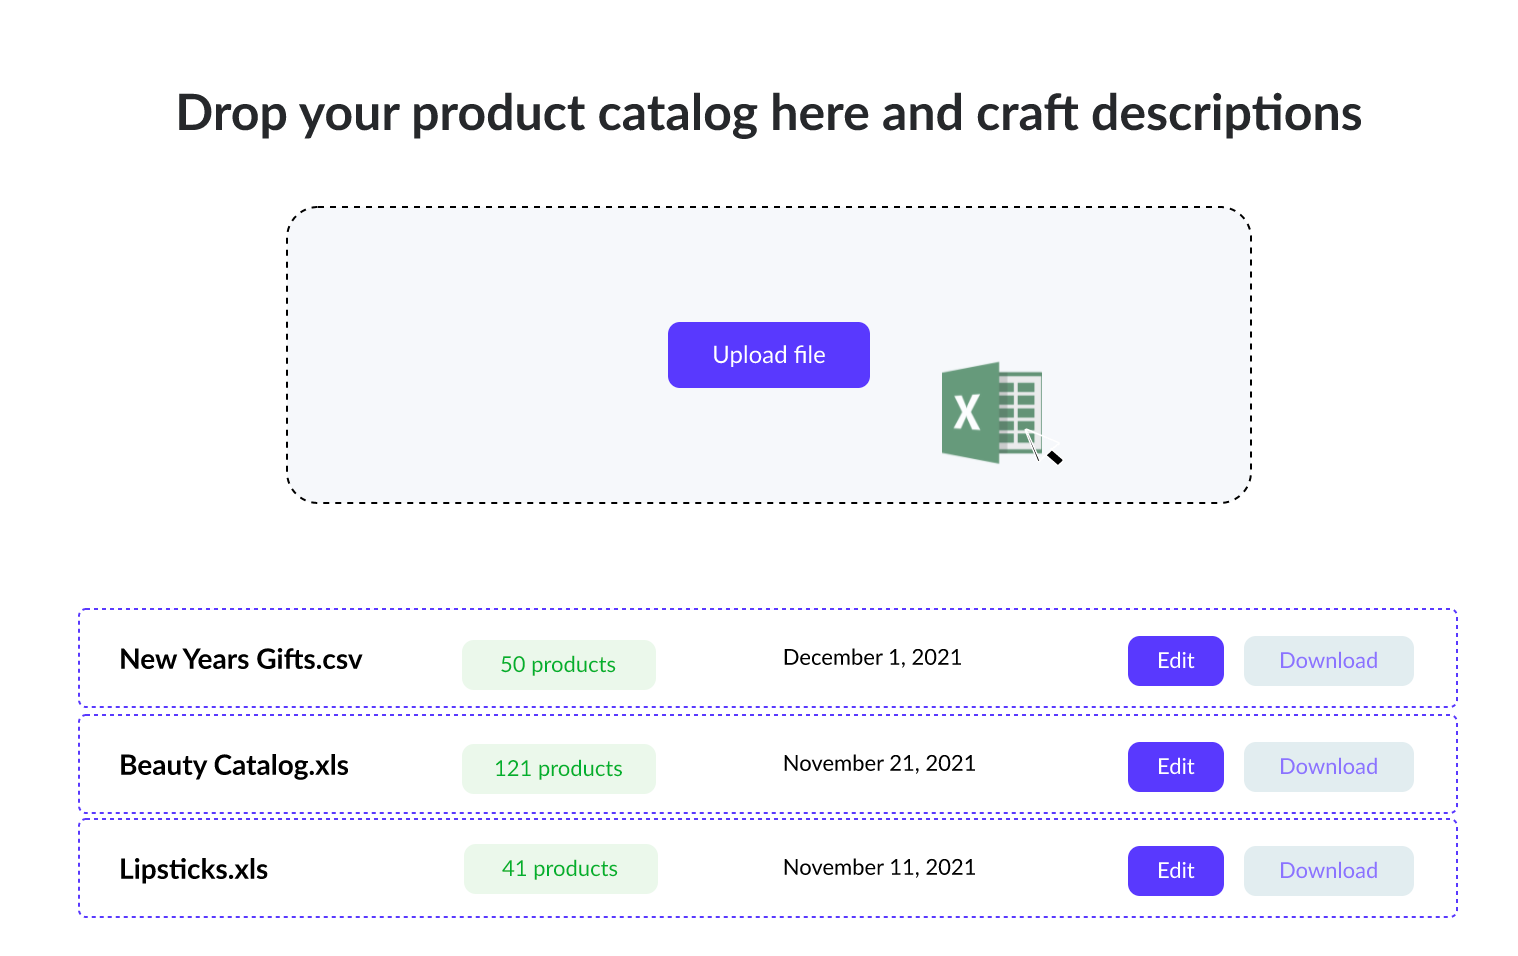This screenshot has width=1518, height=956.
Task: Download the New Years Gifts.csv file
Action: [1328, 661]
